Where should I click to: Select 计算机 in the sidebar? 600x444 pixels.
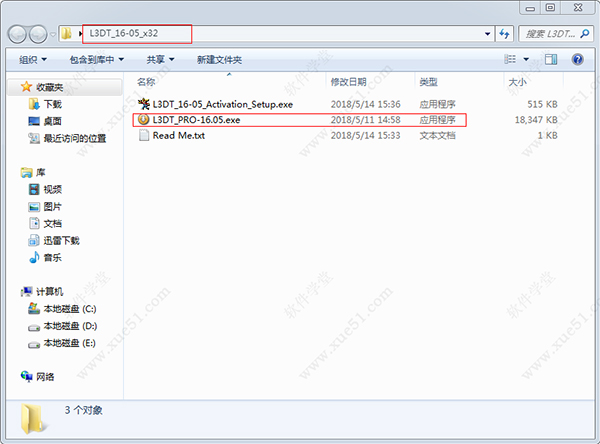[x=50, y=292]
